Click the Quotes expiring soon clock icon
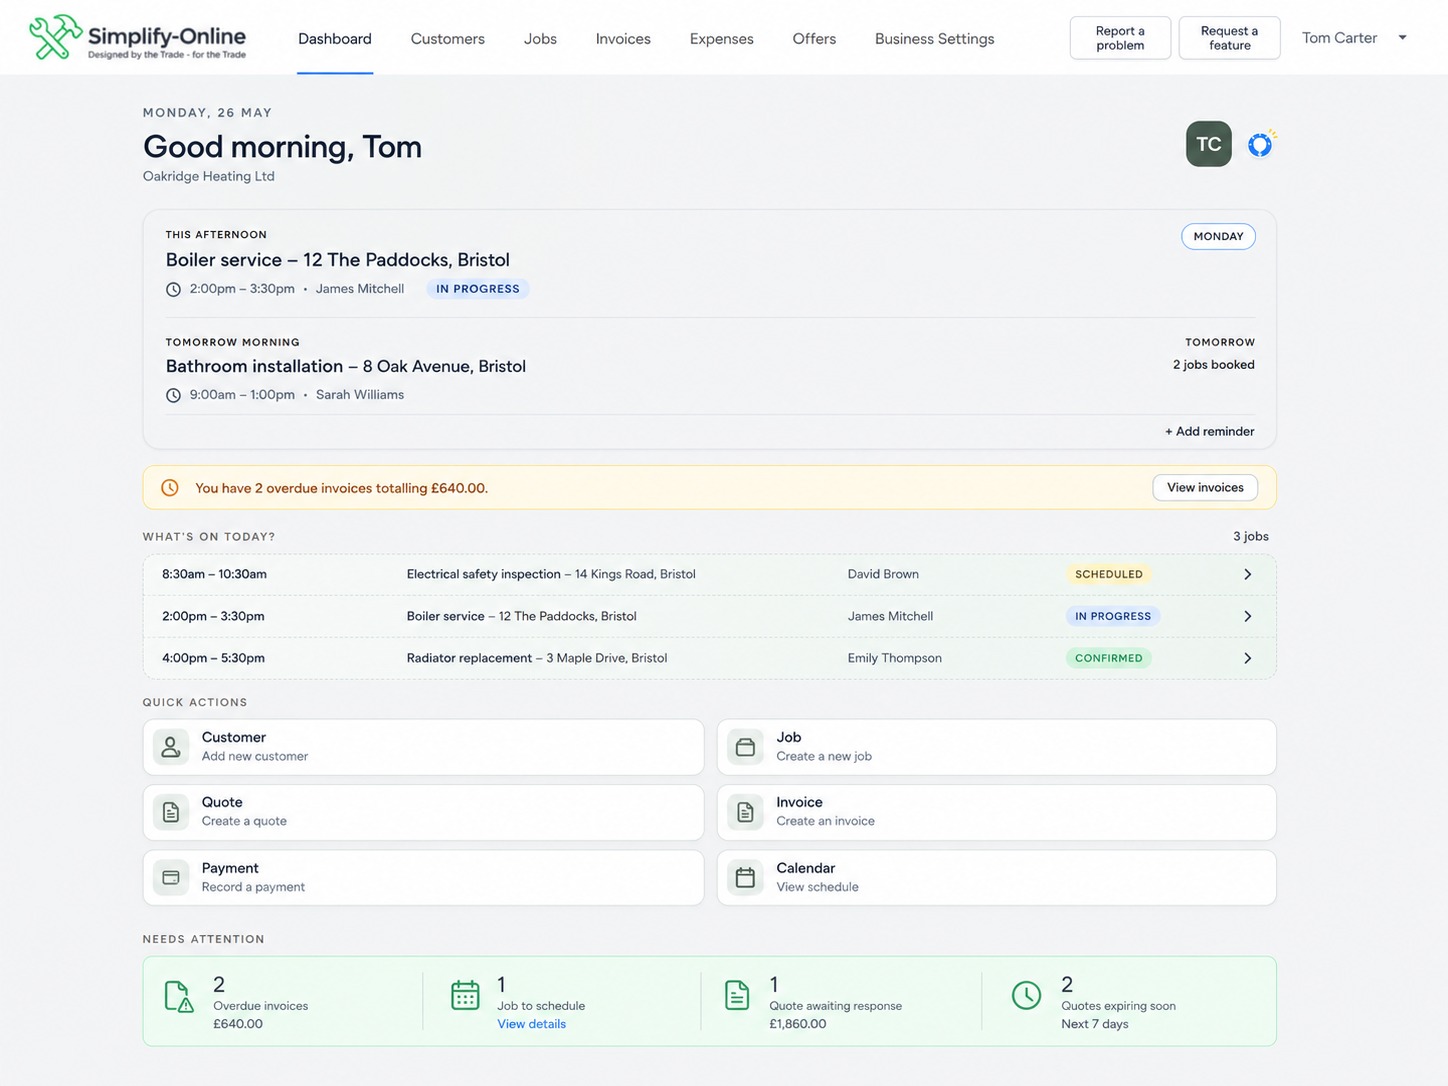 coord(1026,995)
